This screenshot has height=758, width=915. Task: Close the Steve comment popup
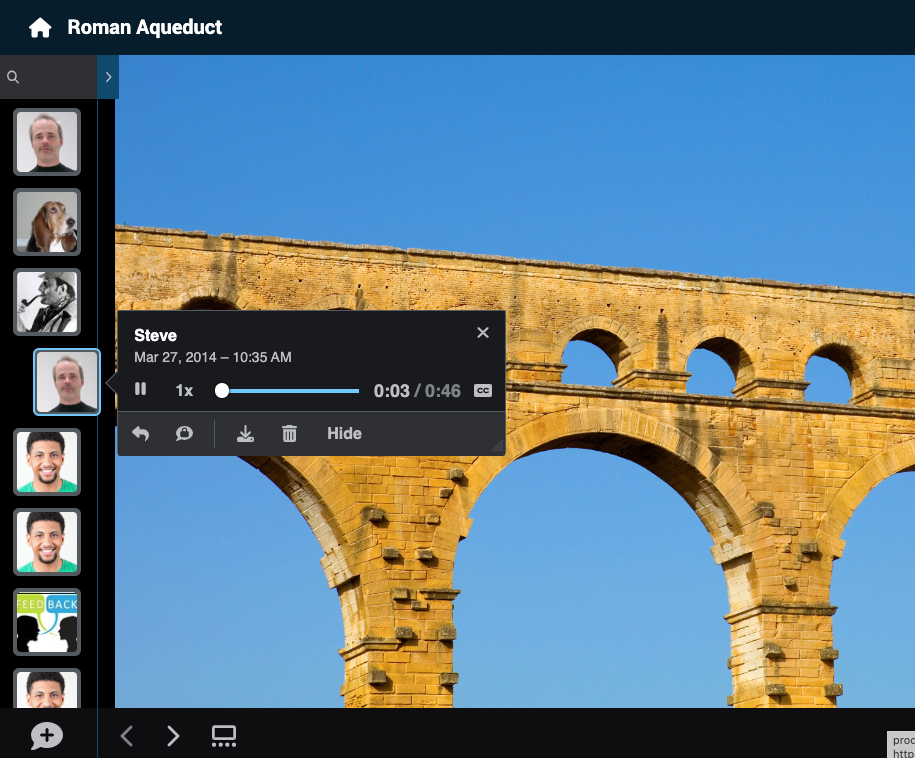[483, 333]
